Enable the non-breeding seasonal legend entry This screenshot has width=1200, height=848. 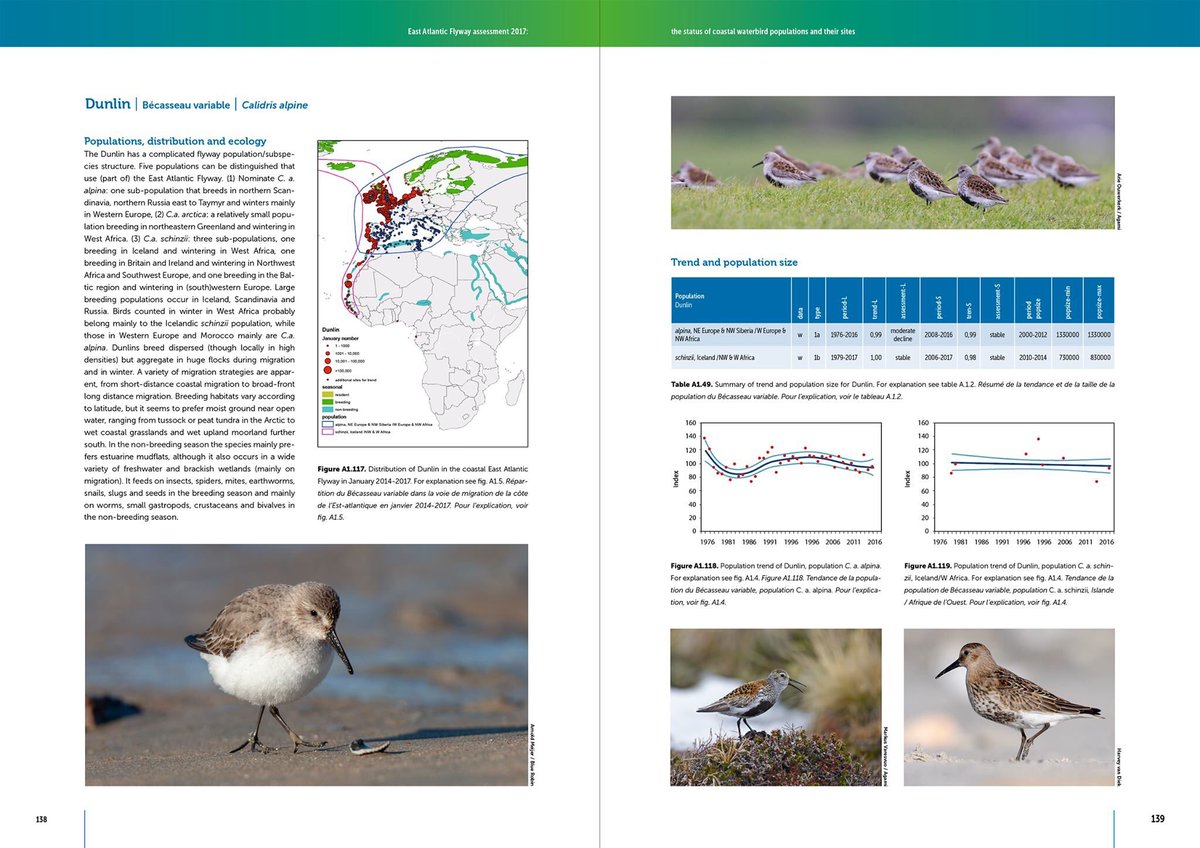tap(327, 409)
